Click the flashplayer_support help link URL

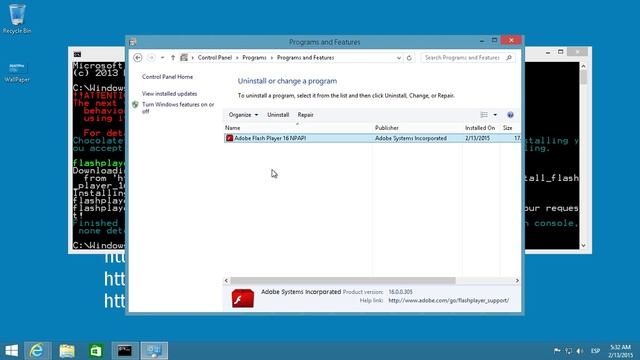(449, 300)
